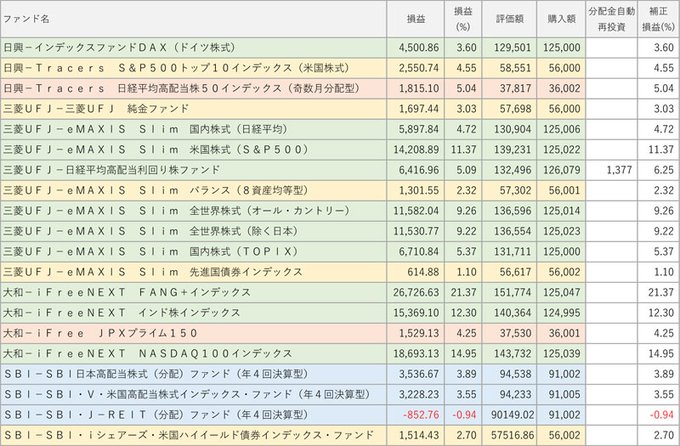Image resolution: width=680 pixels, height=446 pixels.
Task: Select the profit value 1,301.55
Action: 419,190
